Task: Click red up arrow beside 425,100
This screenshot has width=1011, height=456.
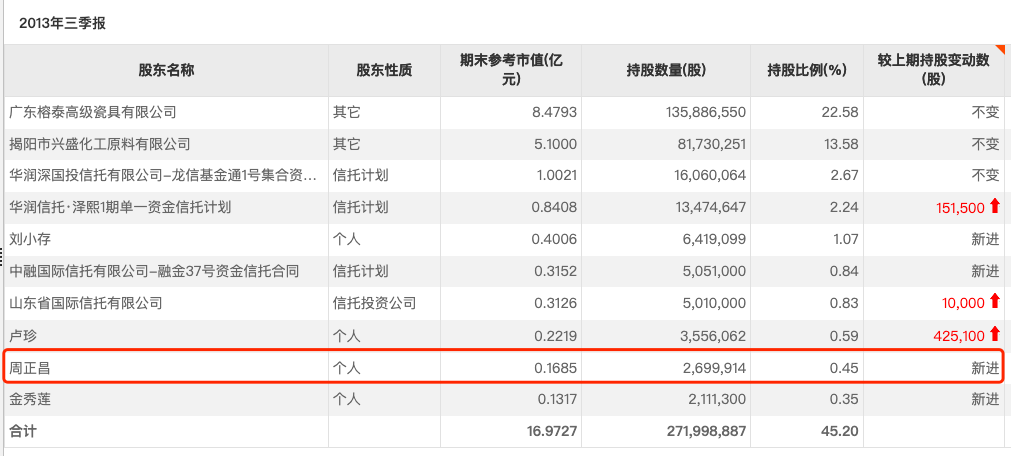Action: (995, 334)
